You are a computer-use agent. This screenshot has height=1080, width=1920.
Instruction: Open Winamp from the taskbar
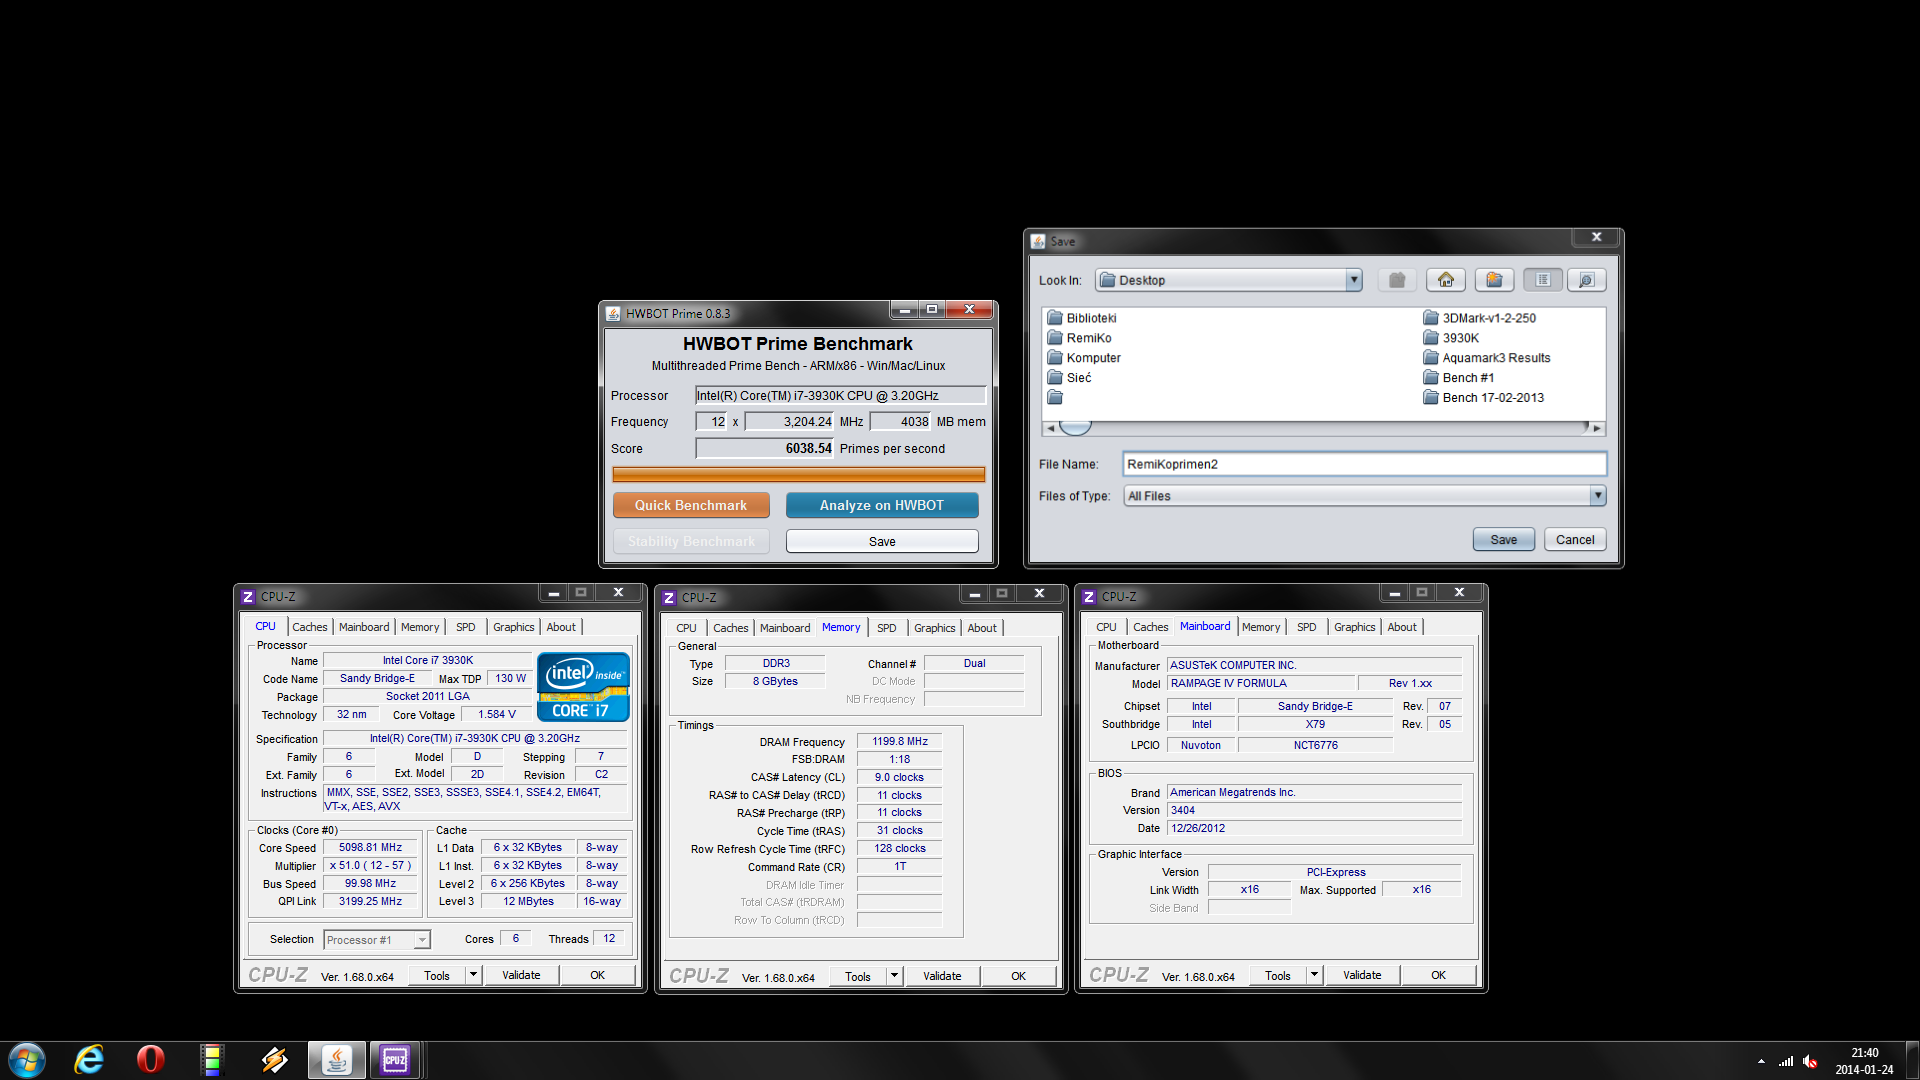coord(274,1060)
